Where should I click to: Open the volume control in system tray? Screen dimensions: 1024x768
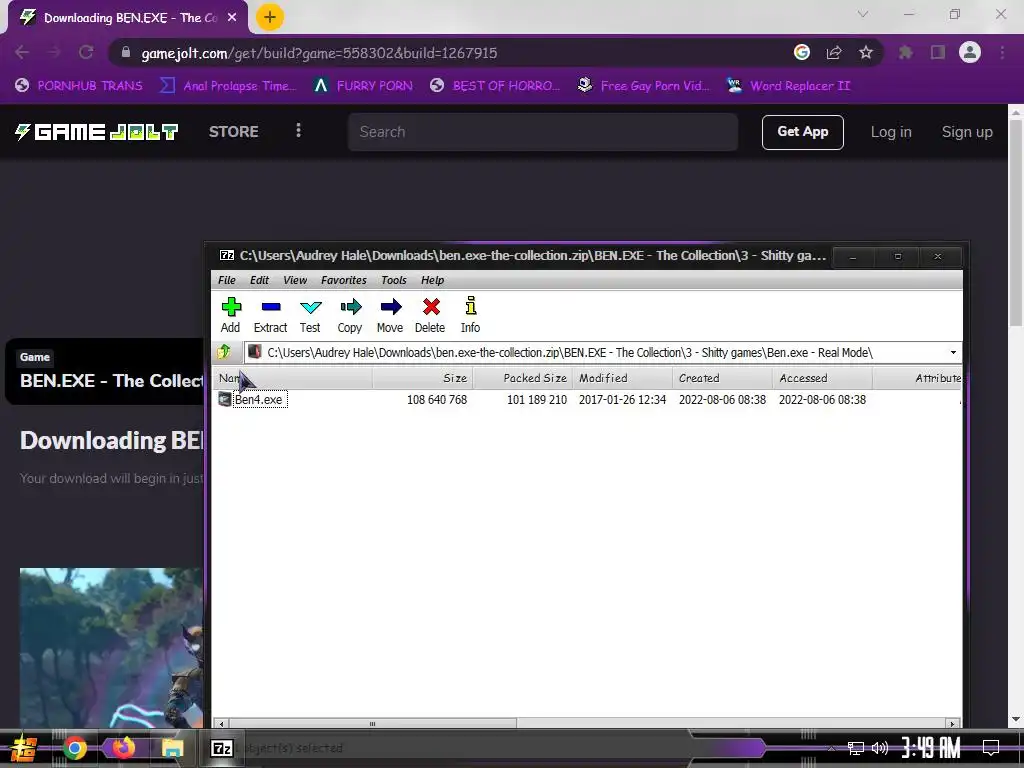pos(880,748)
